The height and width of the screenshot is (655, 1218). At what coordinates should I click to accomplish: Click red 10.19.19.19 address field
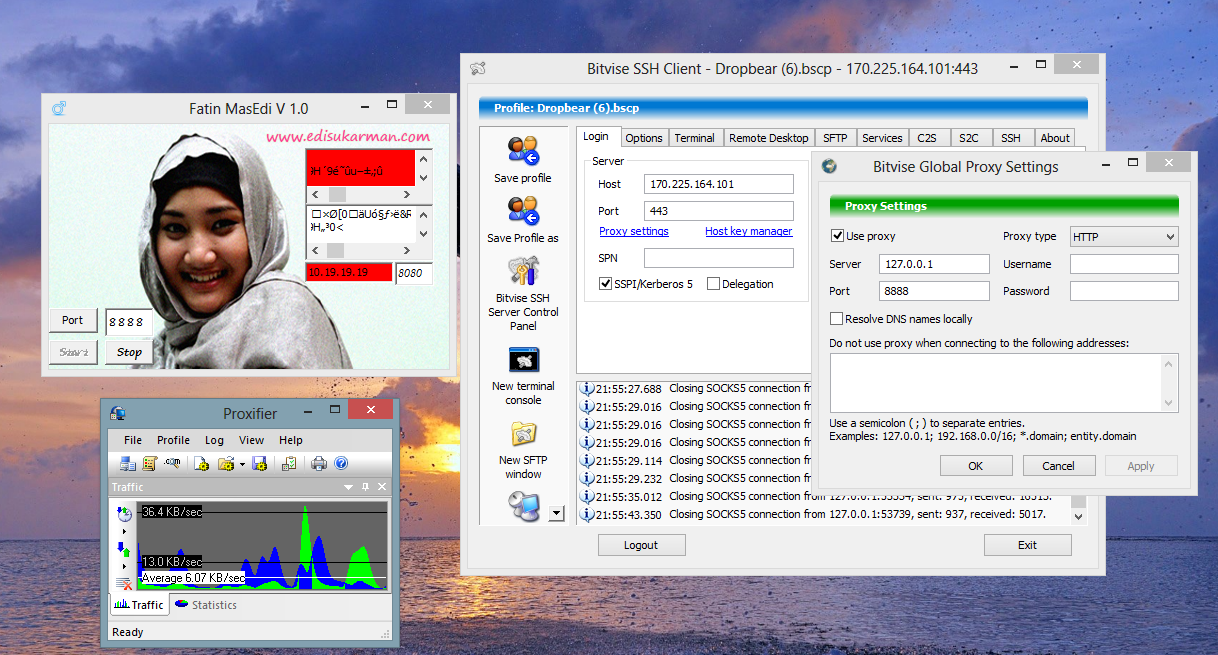[349, 272]
